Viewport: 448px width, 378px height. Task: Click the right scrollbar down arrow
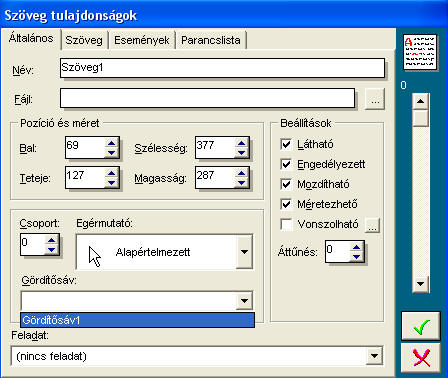[420, 284]
